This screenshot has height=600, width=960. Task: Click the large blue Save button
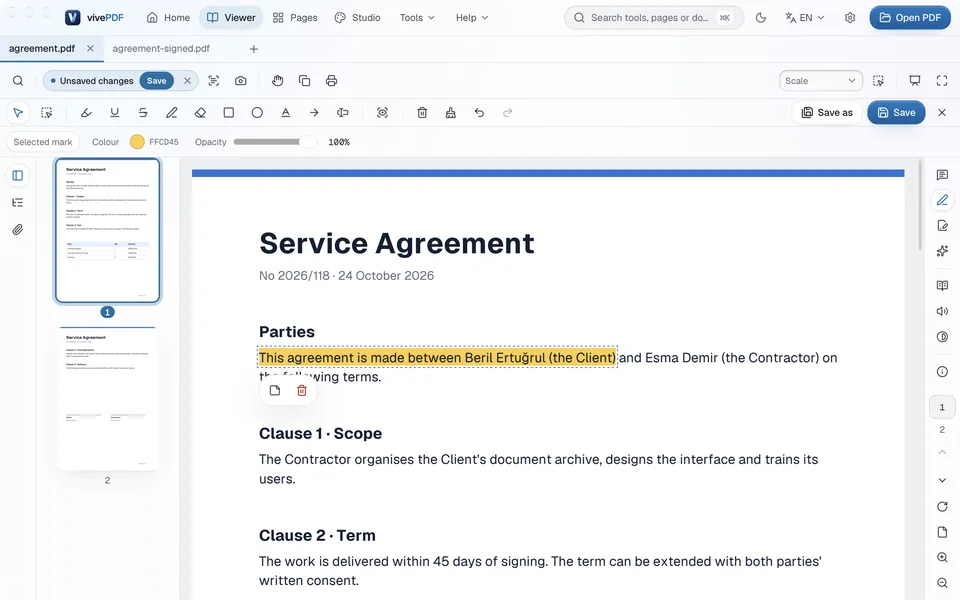point(896,113)
